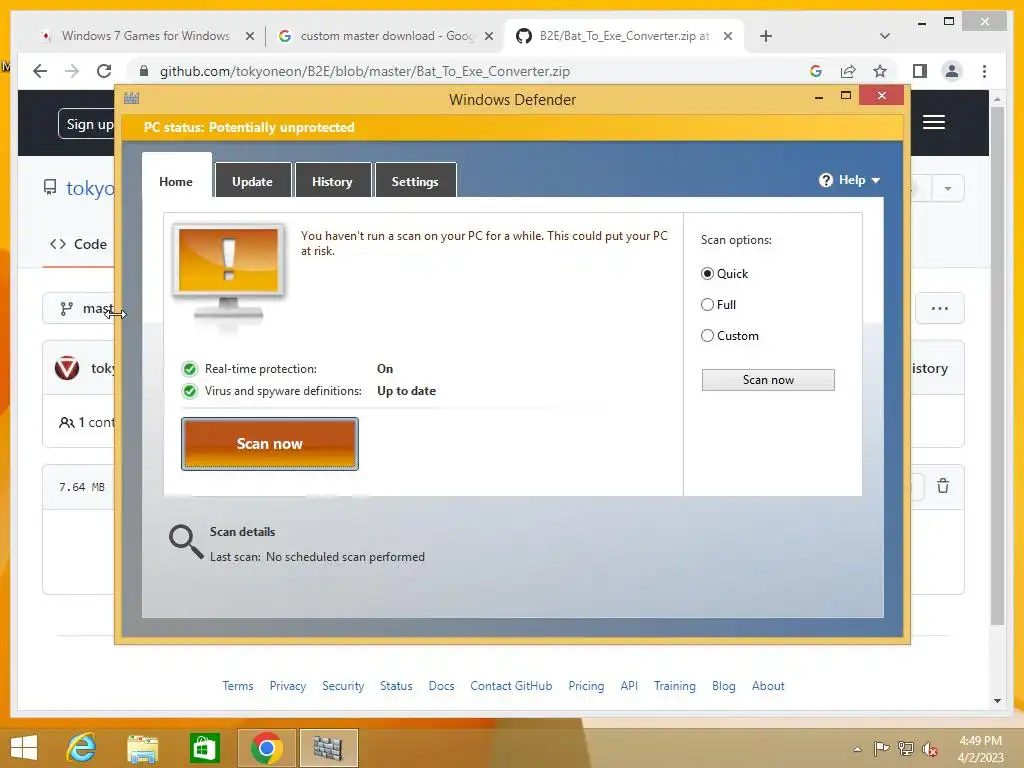The height and width of the screenshot is (768, 1024).
Task: Show hidden system tray icons
Action: pyautogui.click(x=857, y=749)
